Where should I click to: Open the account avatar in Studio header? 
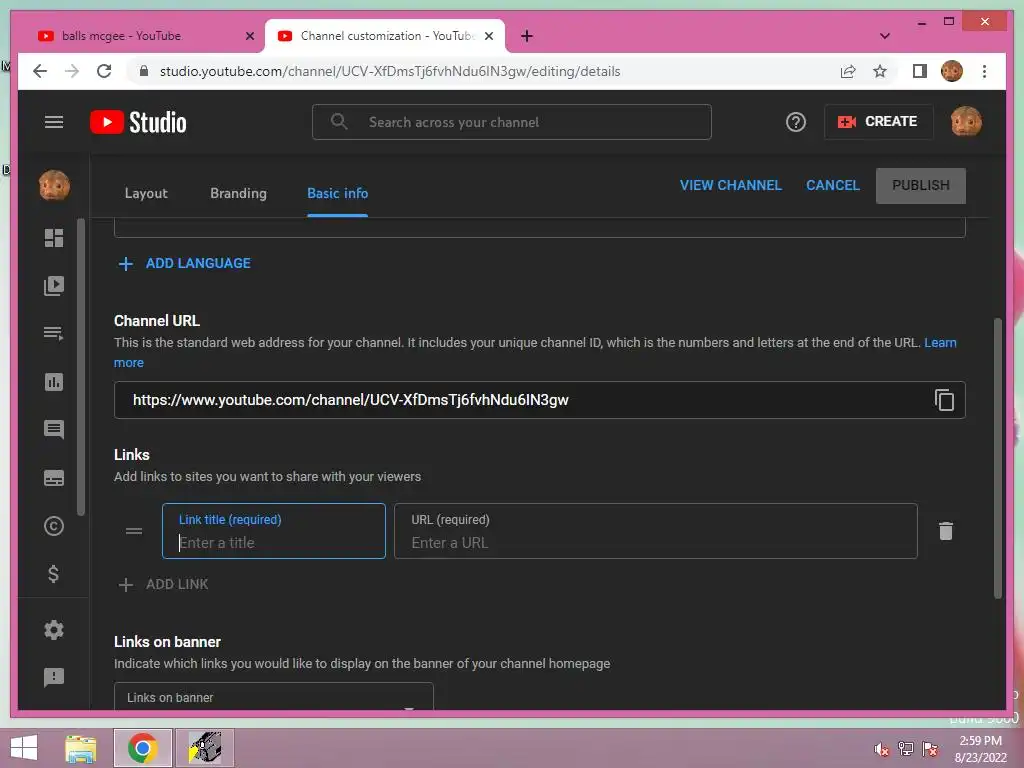click(966, 121)
